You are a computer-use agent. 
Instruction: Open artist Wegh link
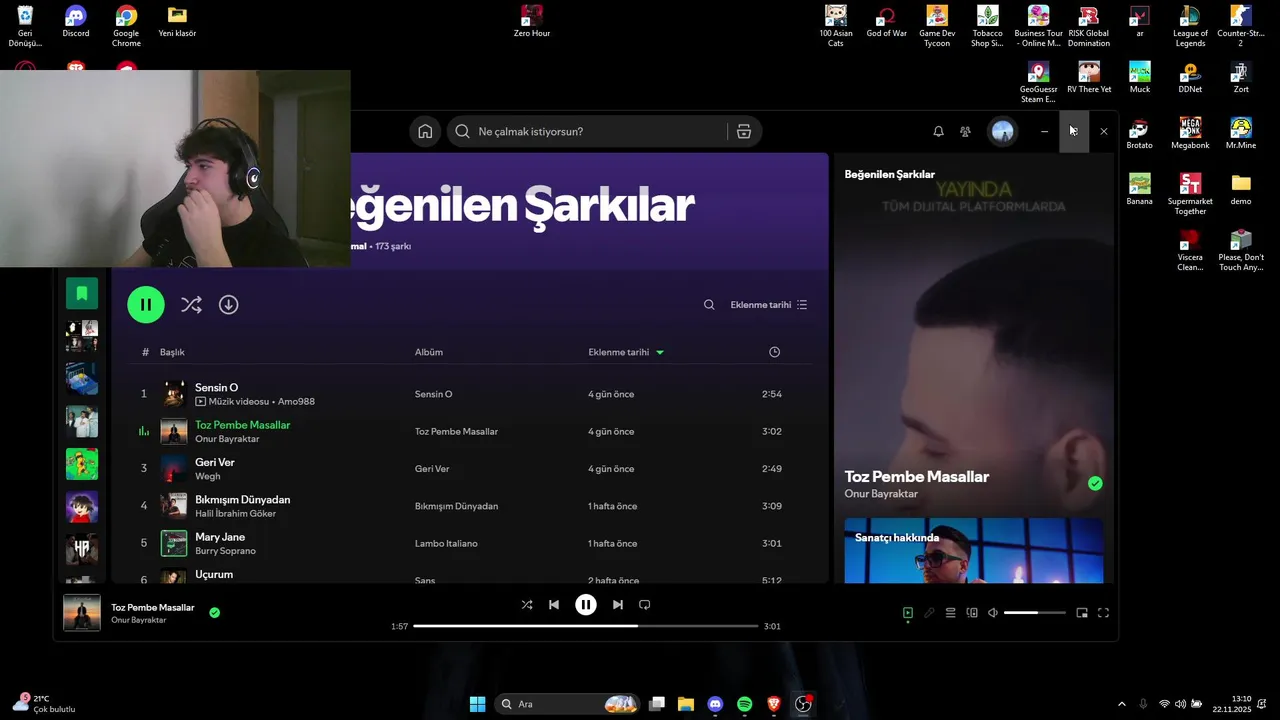pos(208,477)
